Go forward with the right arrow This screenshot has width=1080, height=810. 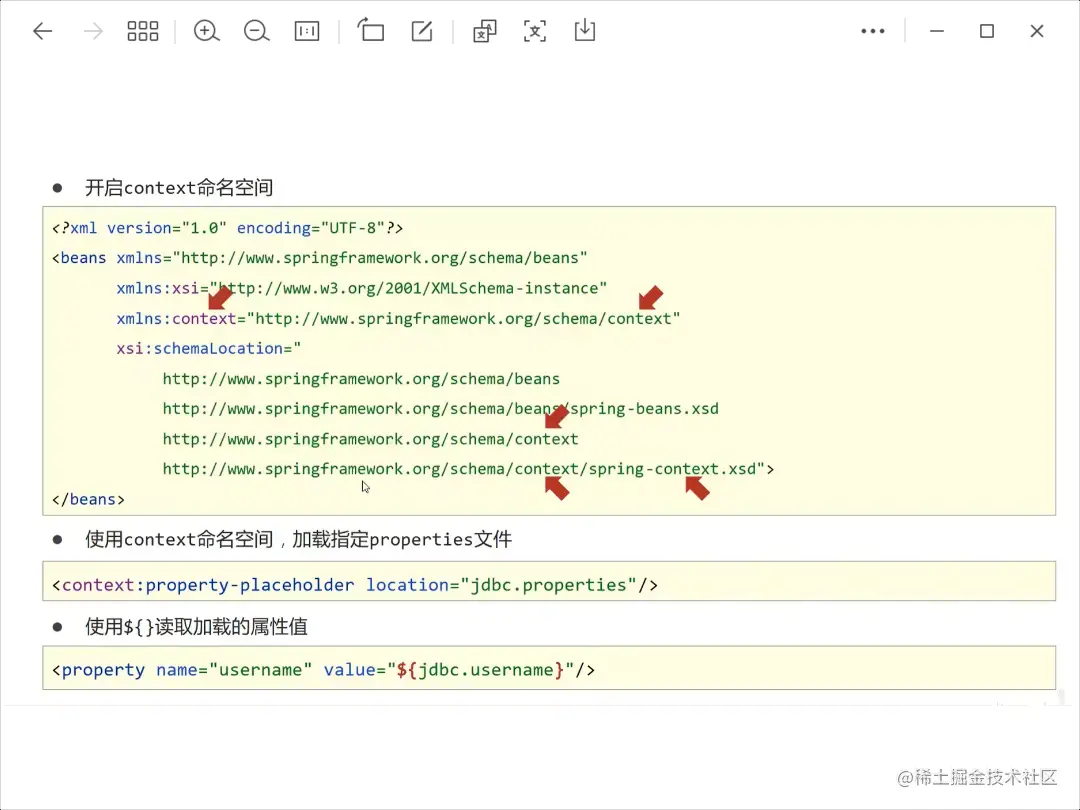92,31
